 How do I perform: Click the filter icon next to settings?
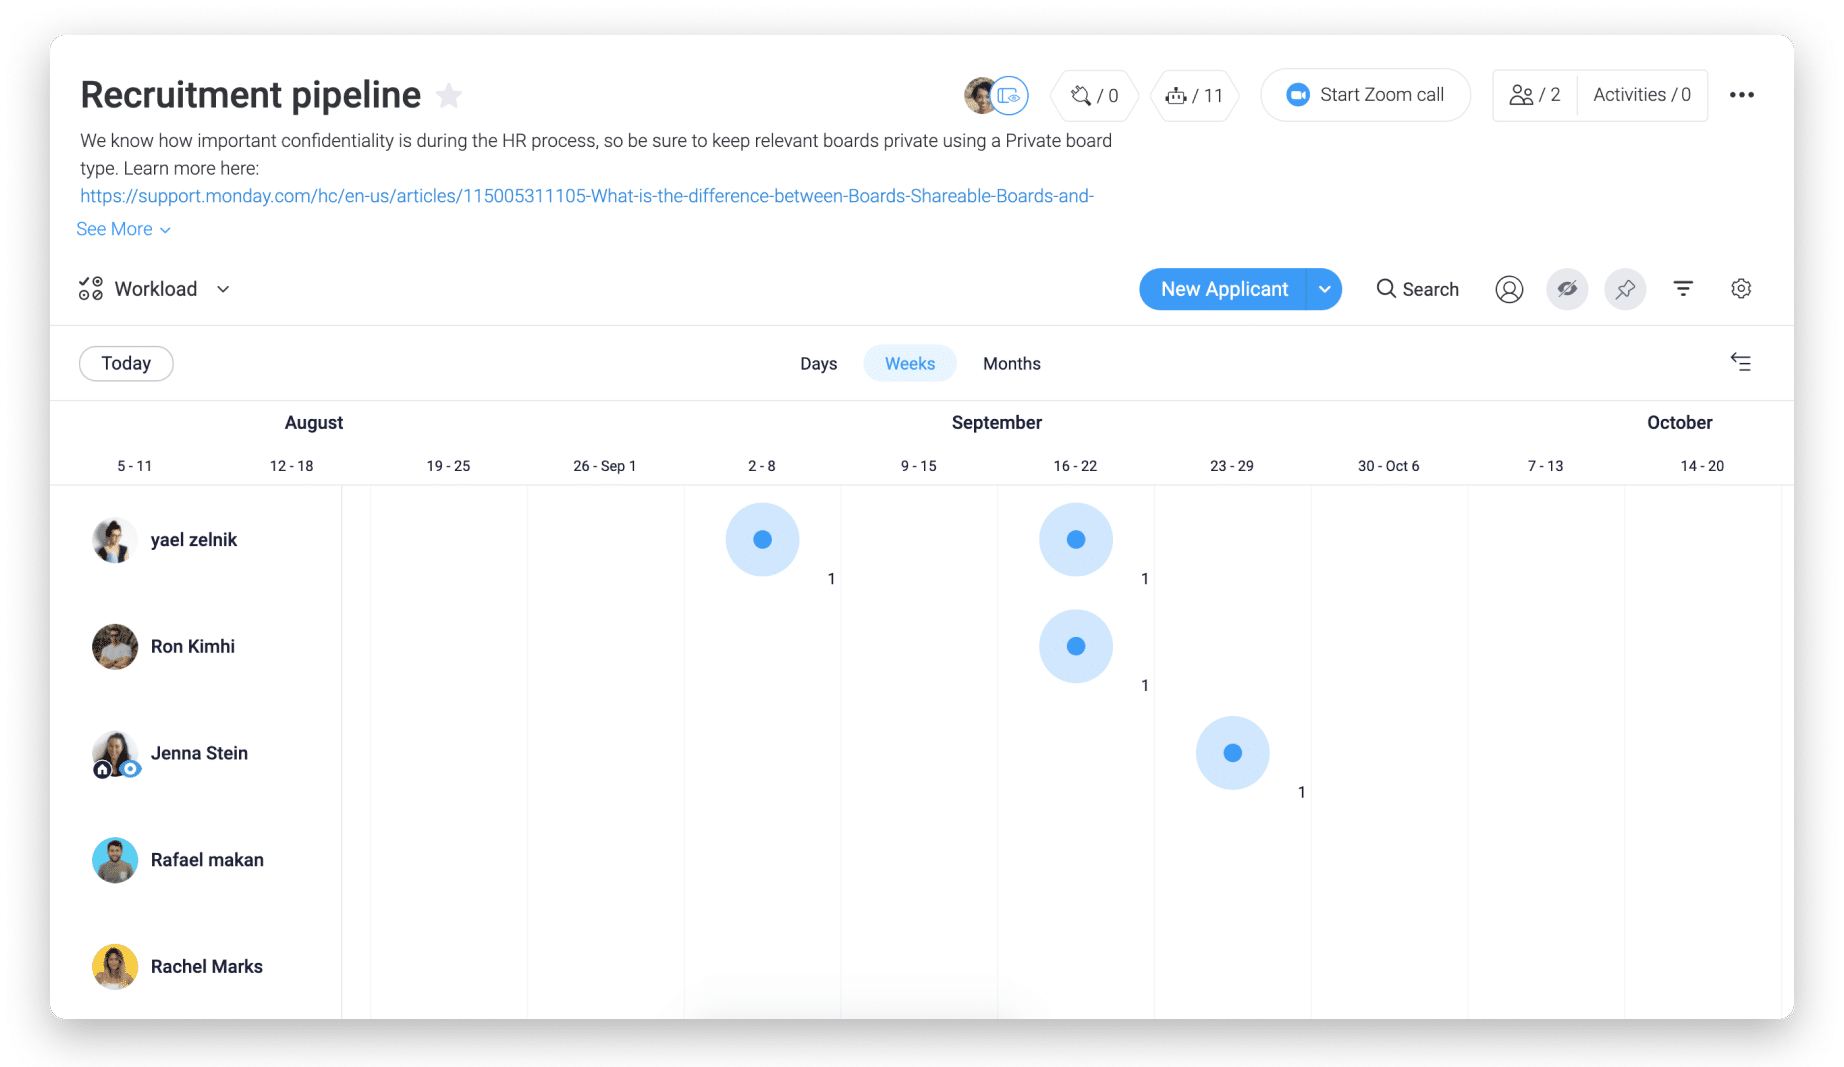click(x=1683, y=289)
